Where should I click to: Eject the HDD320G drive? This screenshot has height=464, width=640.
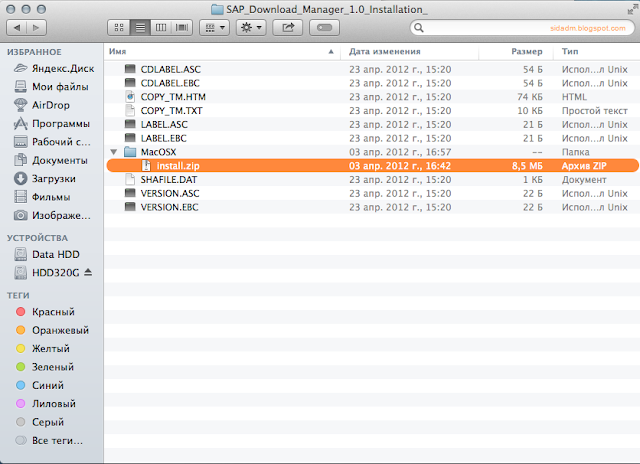(x=88, y=272)
